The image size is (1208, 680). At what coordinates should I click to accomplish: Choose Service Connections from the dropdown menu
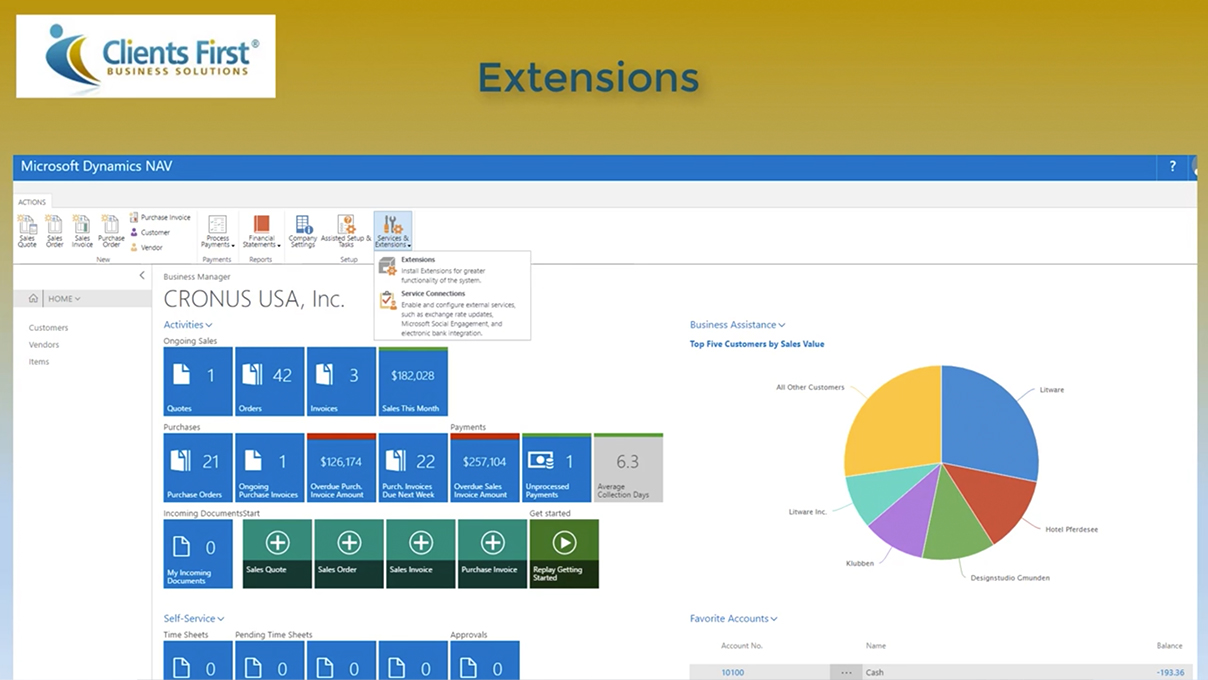tap(452, 313)
